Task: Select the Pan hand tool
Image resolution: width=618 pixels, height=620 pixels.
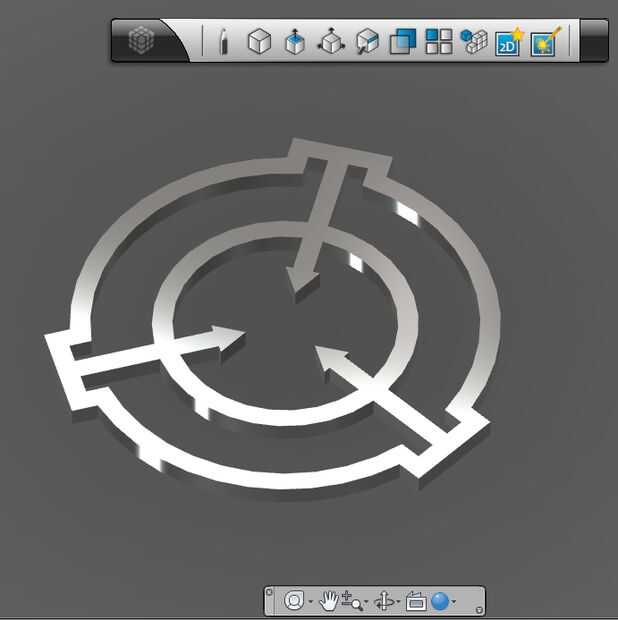Action: click(x=329, y=601)
